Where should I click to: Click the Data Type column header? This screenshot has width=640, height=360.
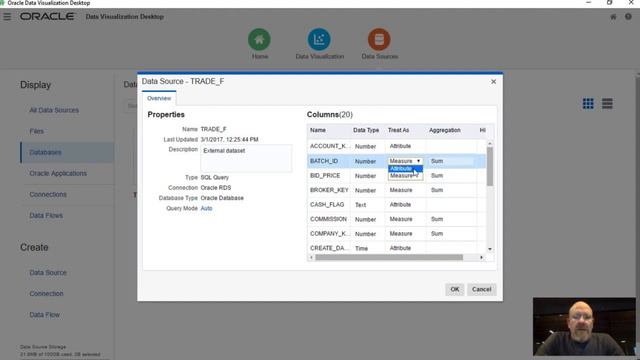coord(366,130)
